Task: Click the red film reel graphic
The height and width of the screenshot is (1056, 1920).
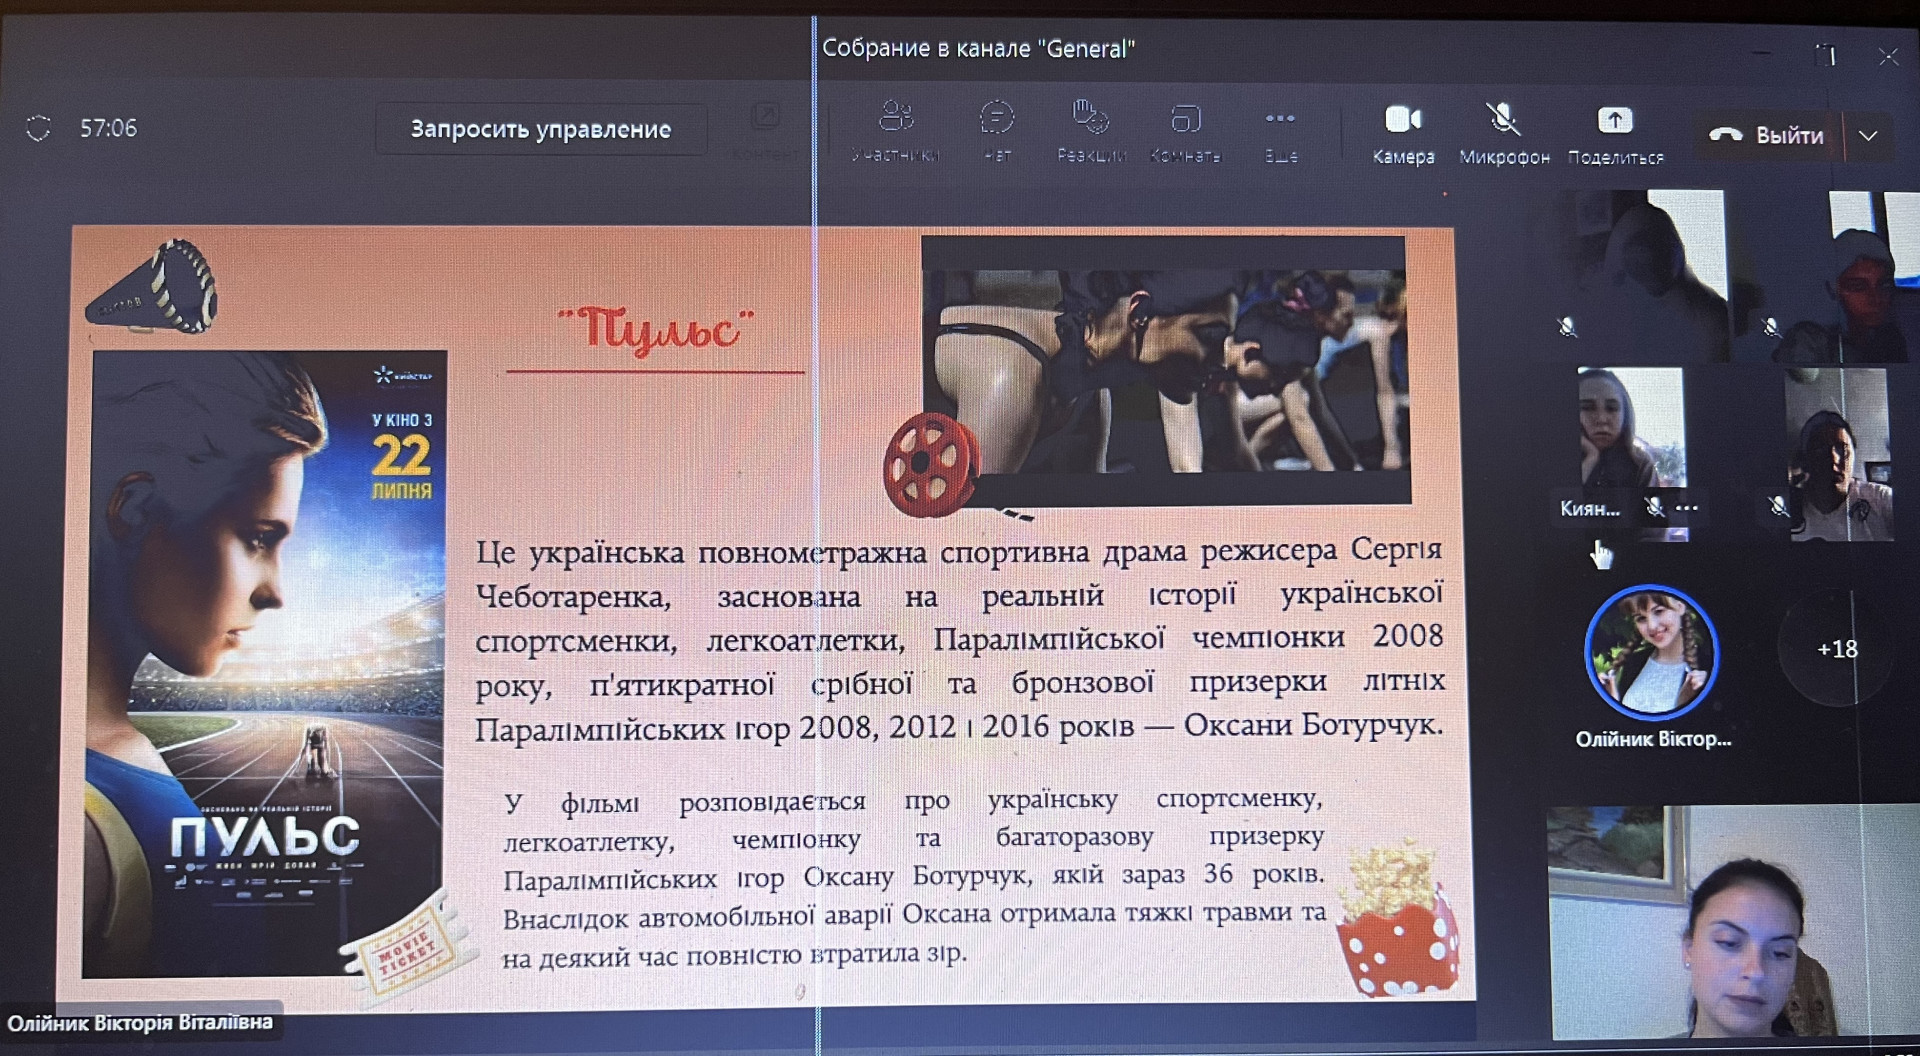Action: click(930, 464)
